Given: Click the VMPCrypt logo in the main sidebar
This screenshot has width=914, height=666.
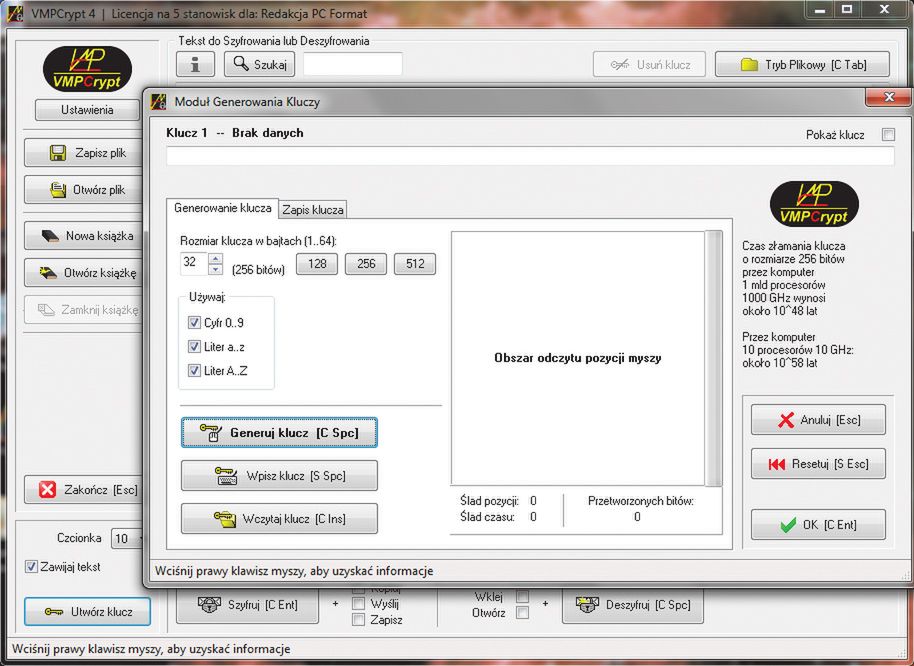Looking at the screenshot, I should pos(87,70).
